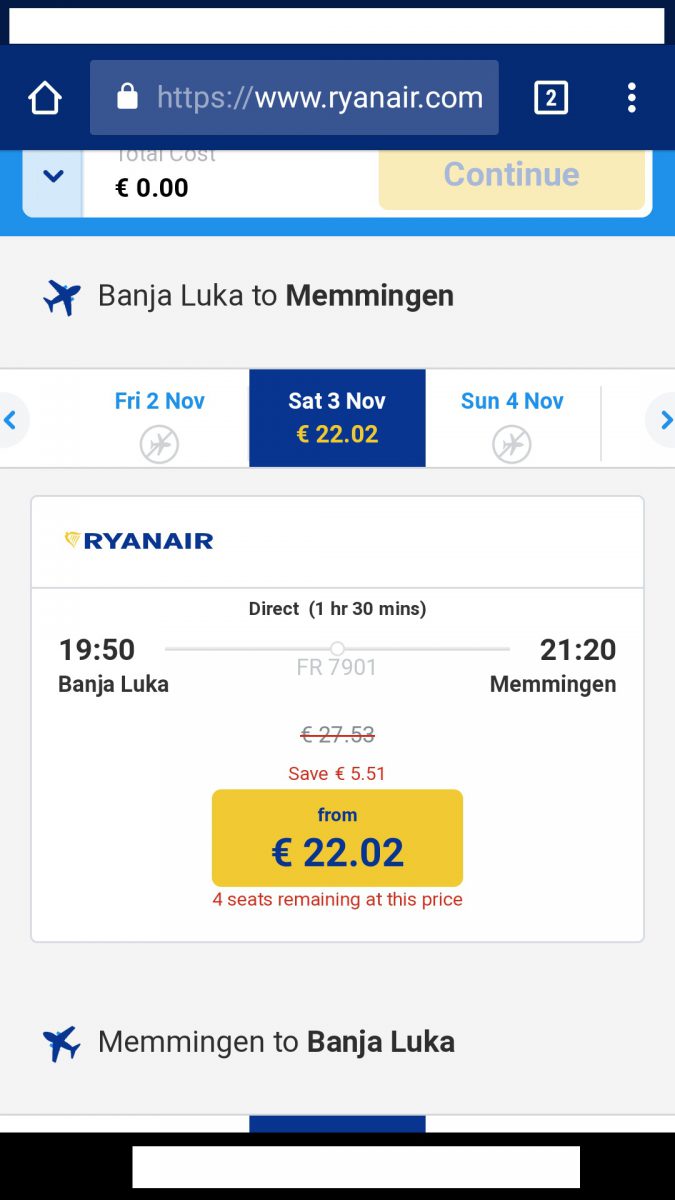Click the Ryanair logo on flight card

click(139, 541)
